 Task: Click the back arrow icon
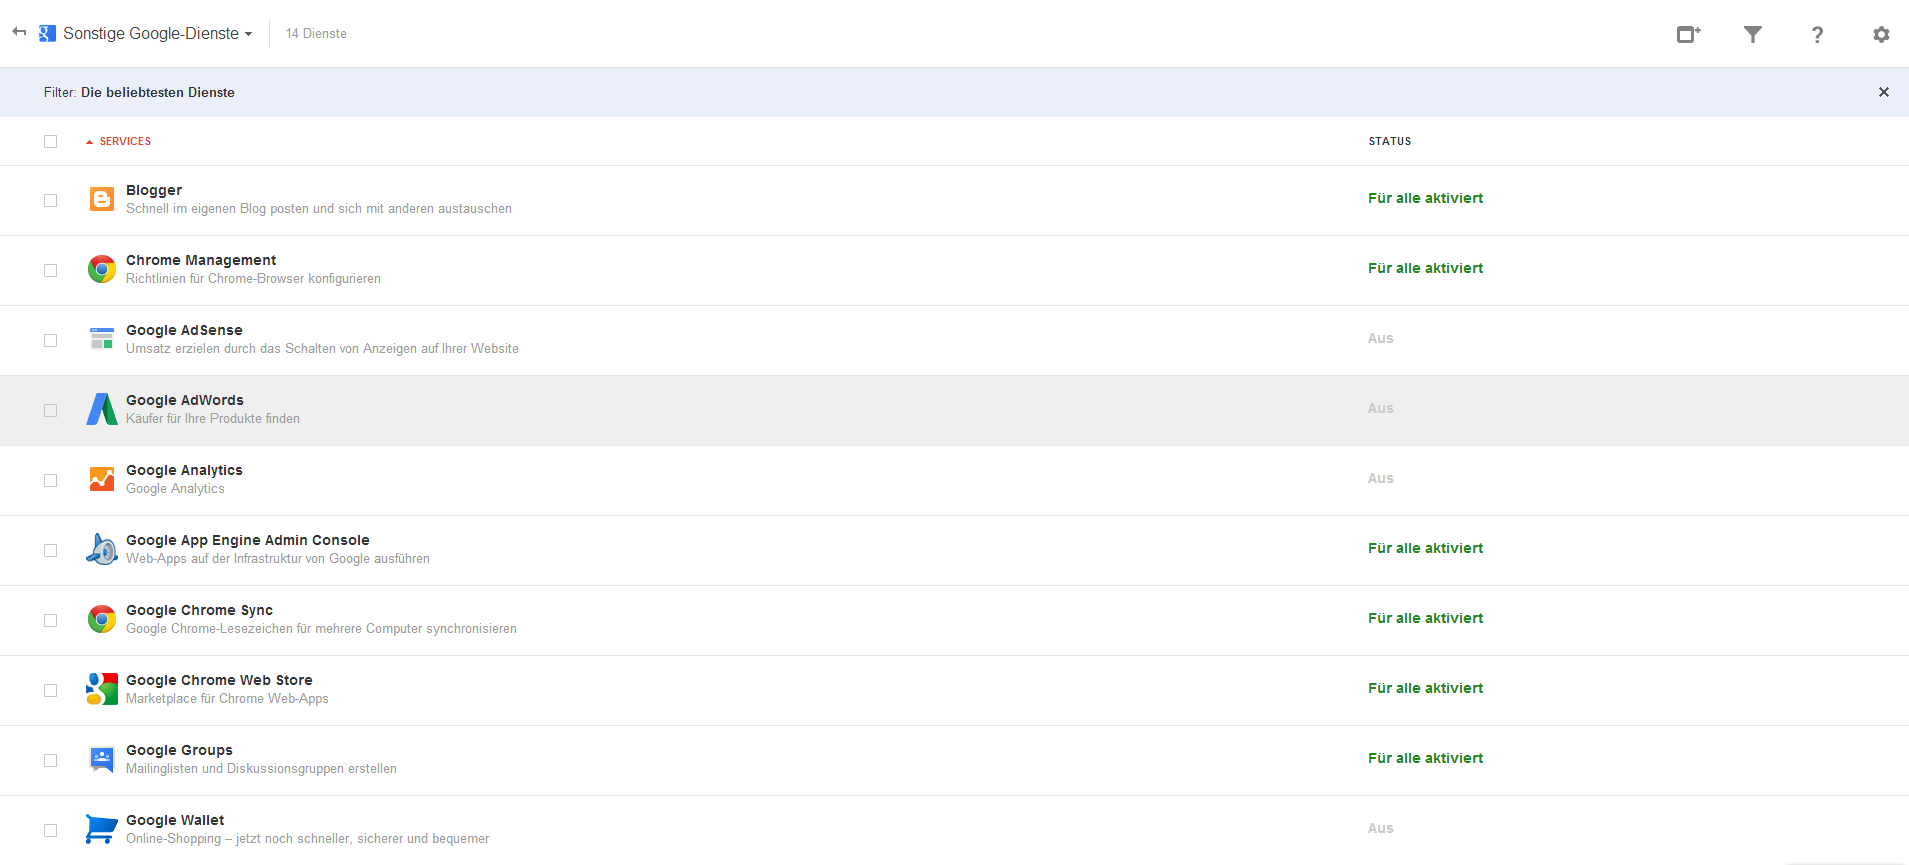[x=19, y=32]
